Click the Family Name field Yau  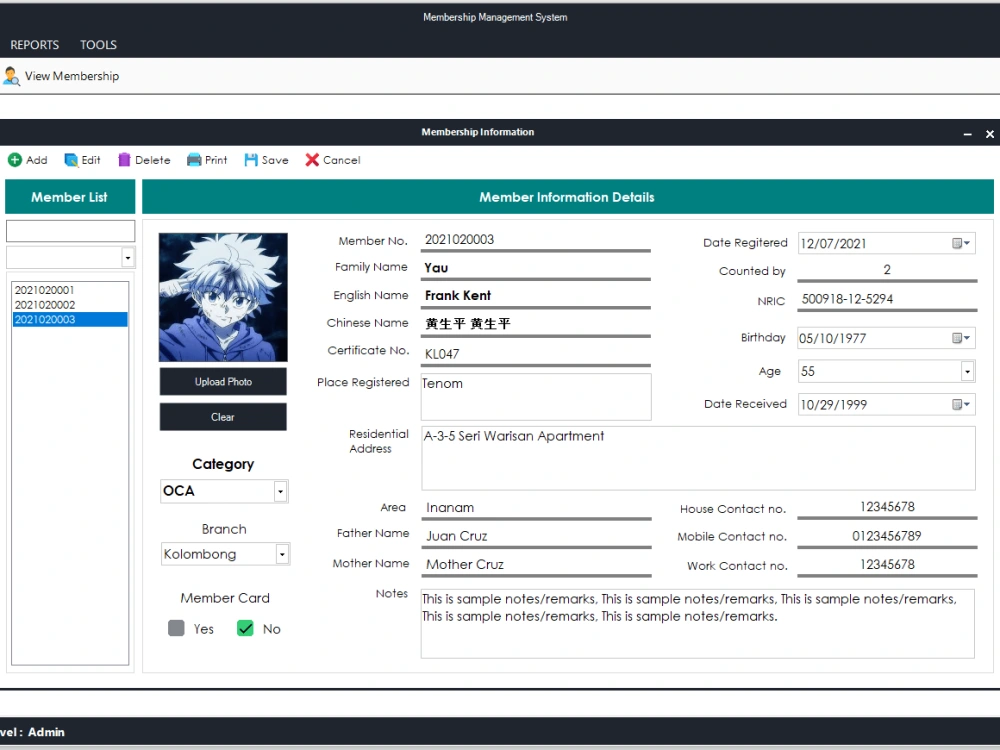[536, 268]
